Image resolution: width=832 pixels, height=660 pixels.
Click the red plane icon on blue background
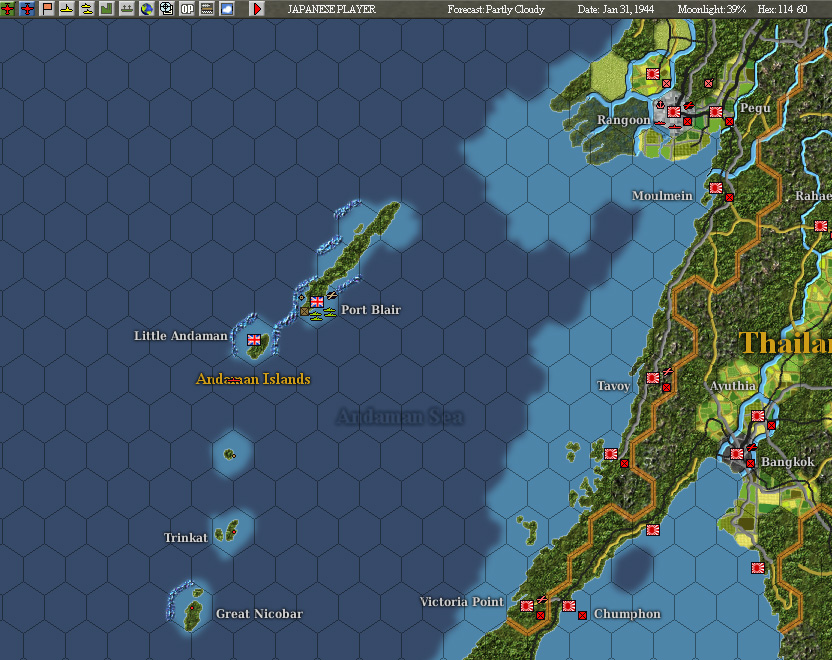27,8
